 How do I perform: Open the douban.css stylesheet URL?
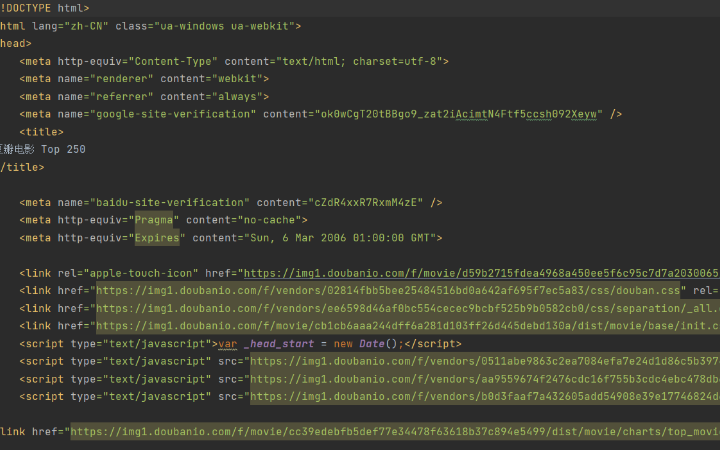pos(388,291)
